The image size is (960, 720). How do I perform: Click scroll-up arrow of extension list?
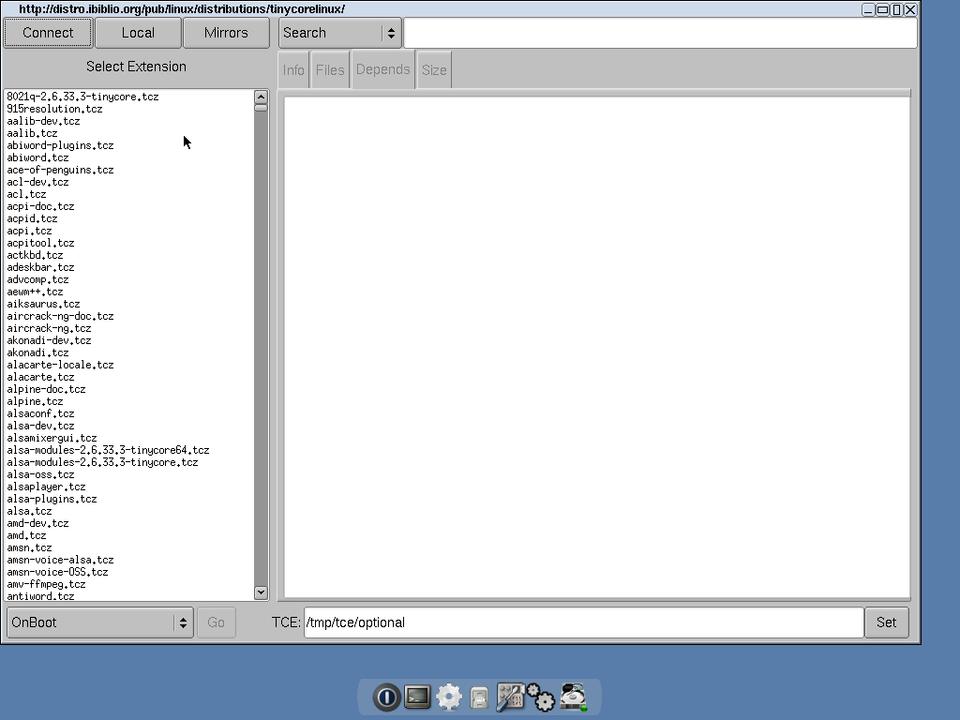click(x=261, y=97)
